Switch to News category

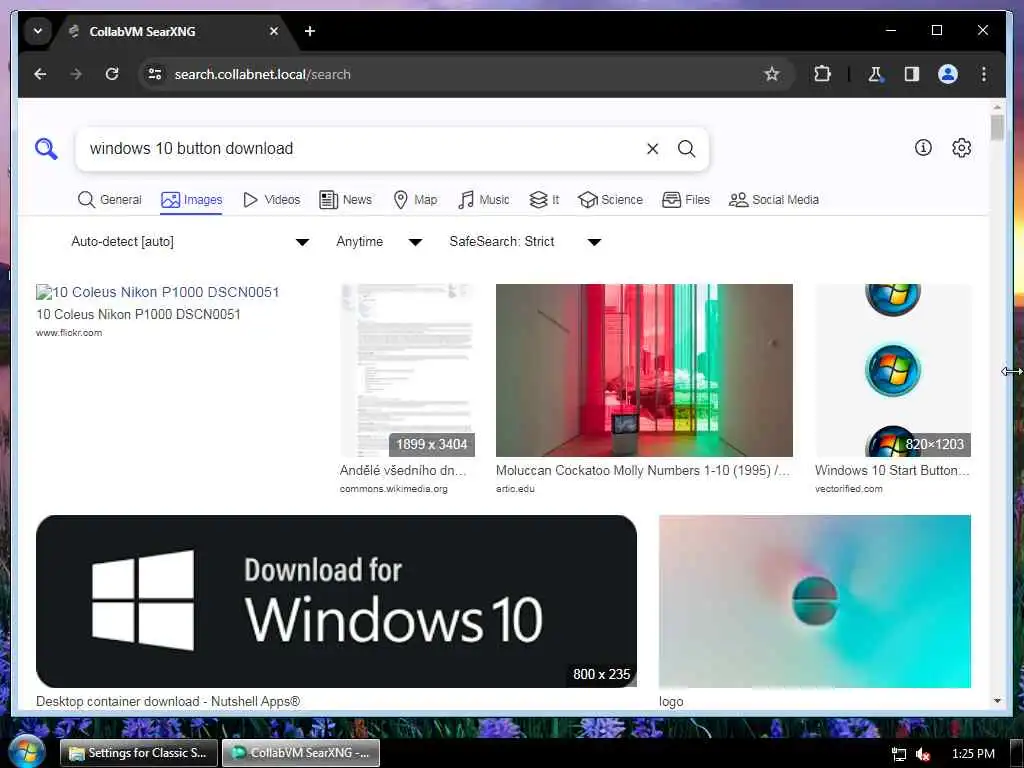346,200
